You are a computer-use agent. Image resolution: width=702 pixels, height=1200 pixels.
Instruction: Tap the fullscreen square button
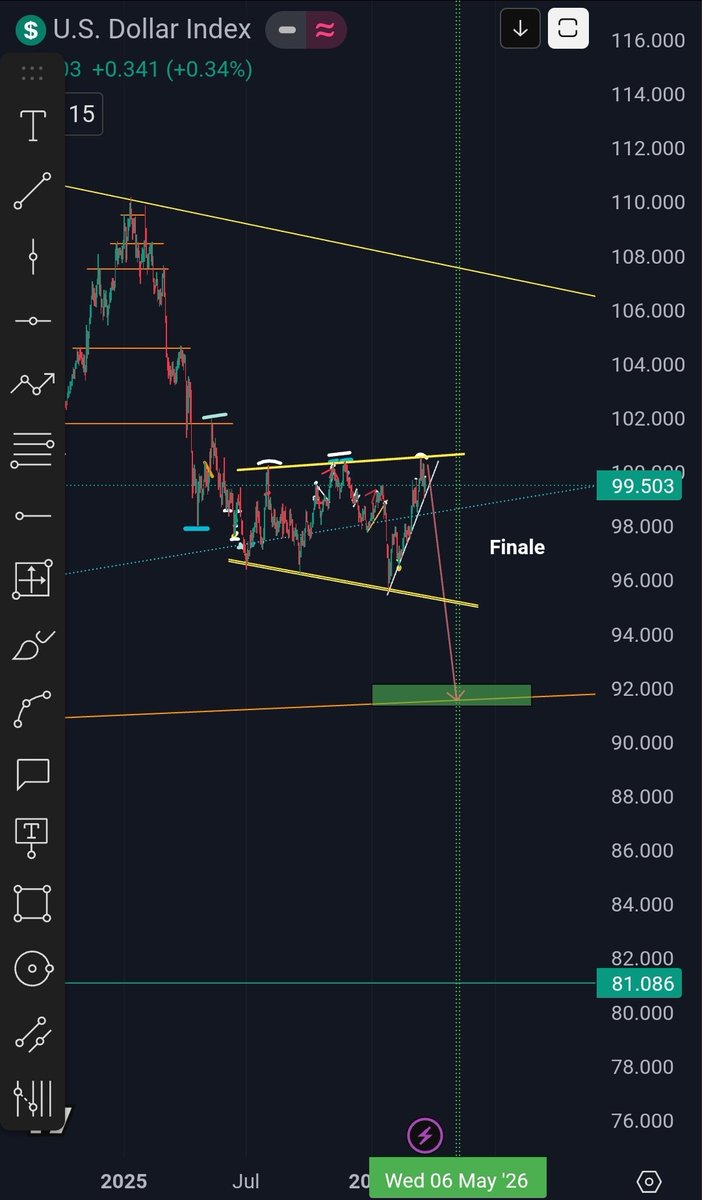(568, 29)
